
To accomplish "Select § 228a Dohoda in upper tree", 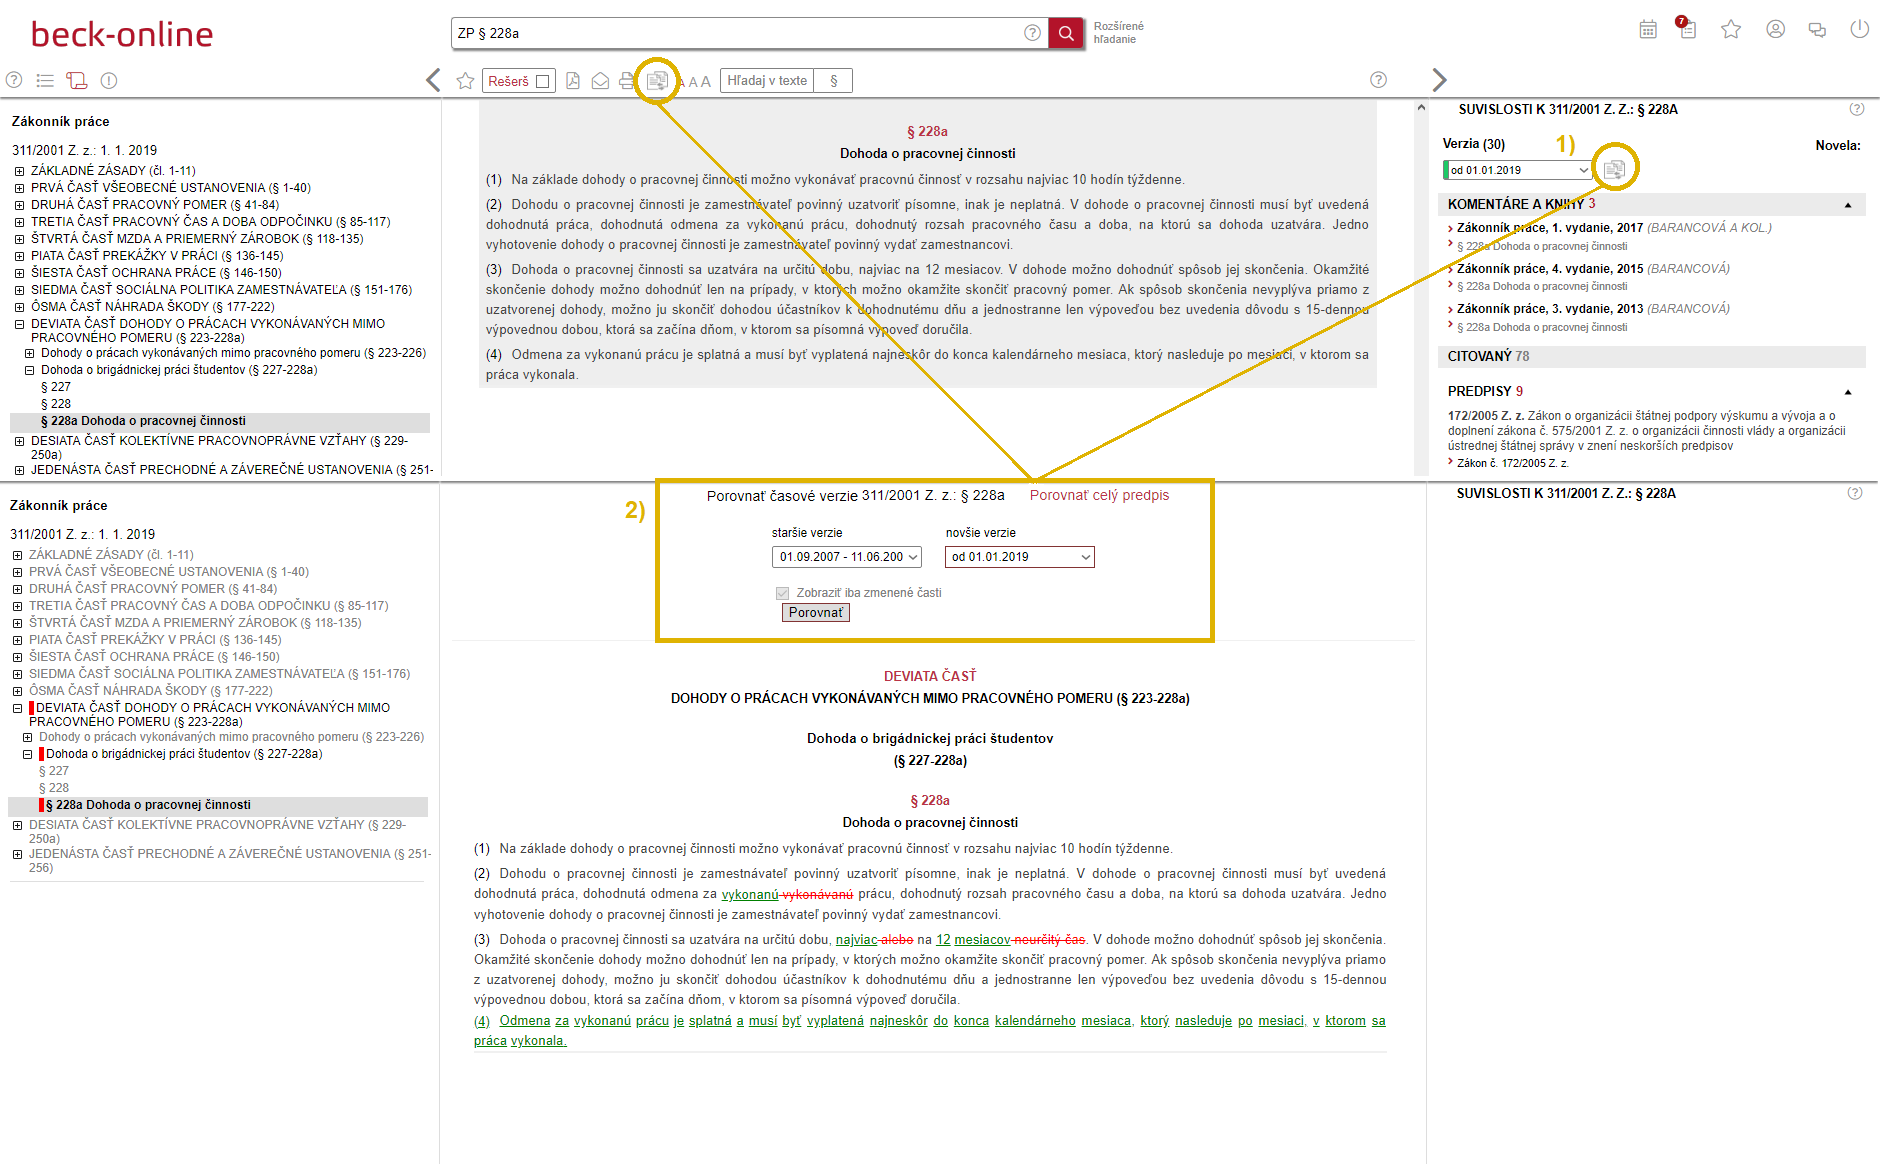I will (x=143, y=421).
